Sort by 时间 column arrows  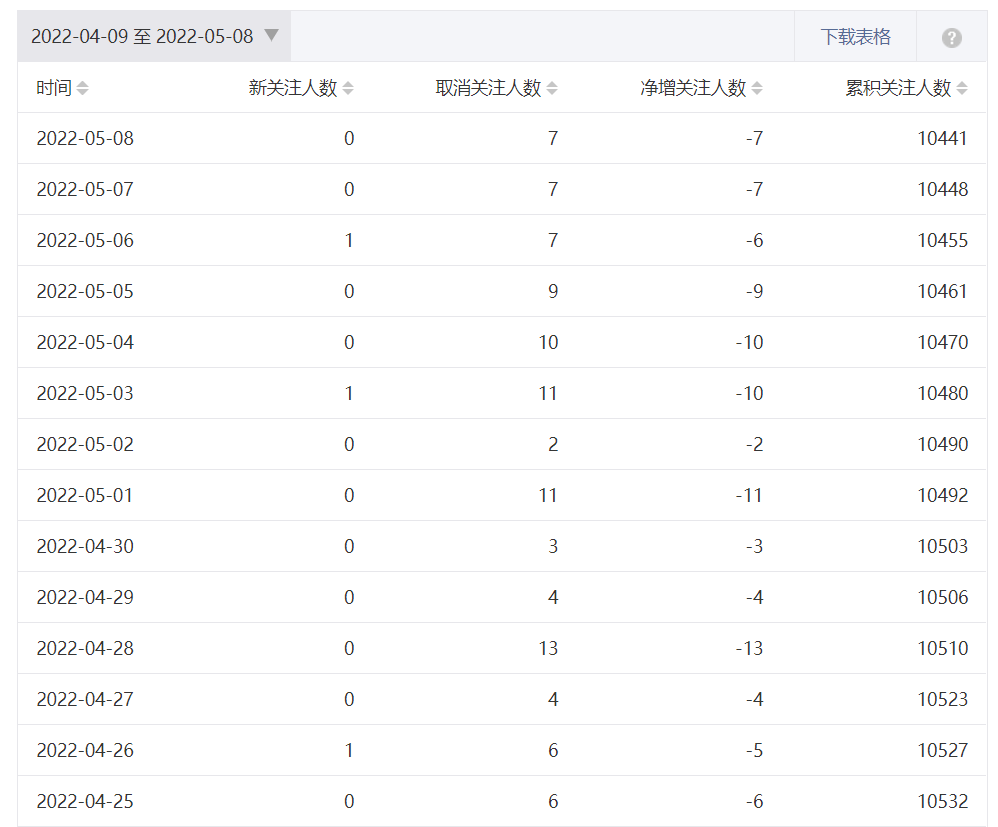[82, 88]
